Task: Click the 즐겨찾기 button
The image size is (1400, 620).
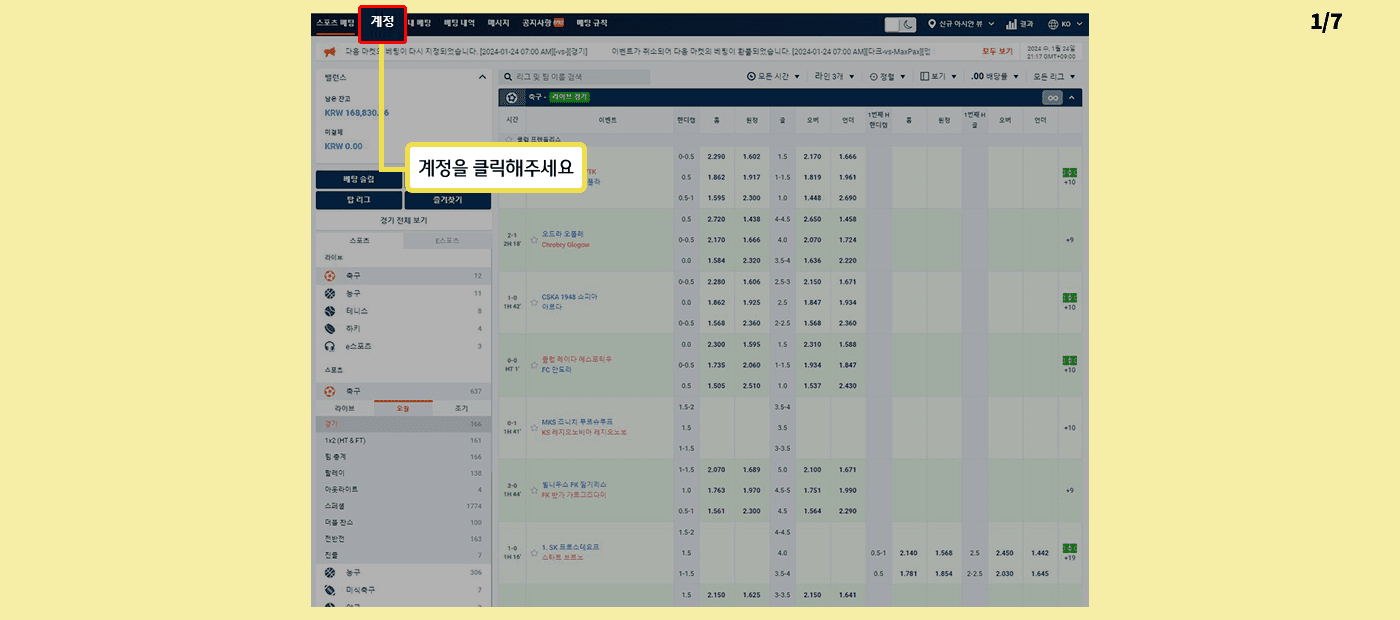Action: point(447,200)
